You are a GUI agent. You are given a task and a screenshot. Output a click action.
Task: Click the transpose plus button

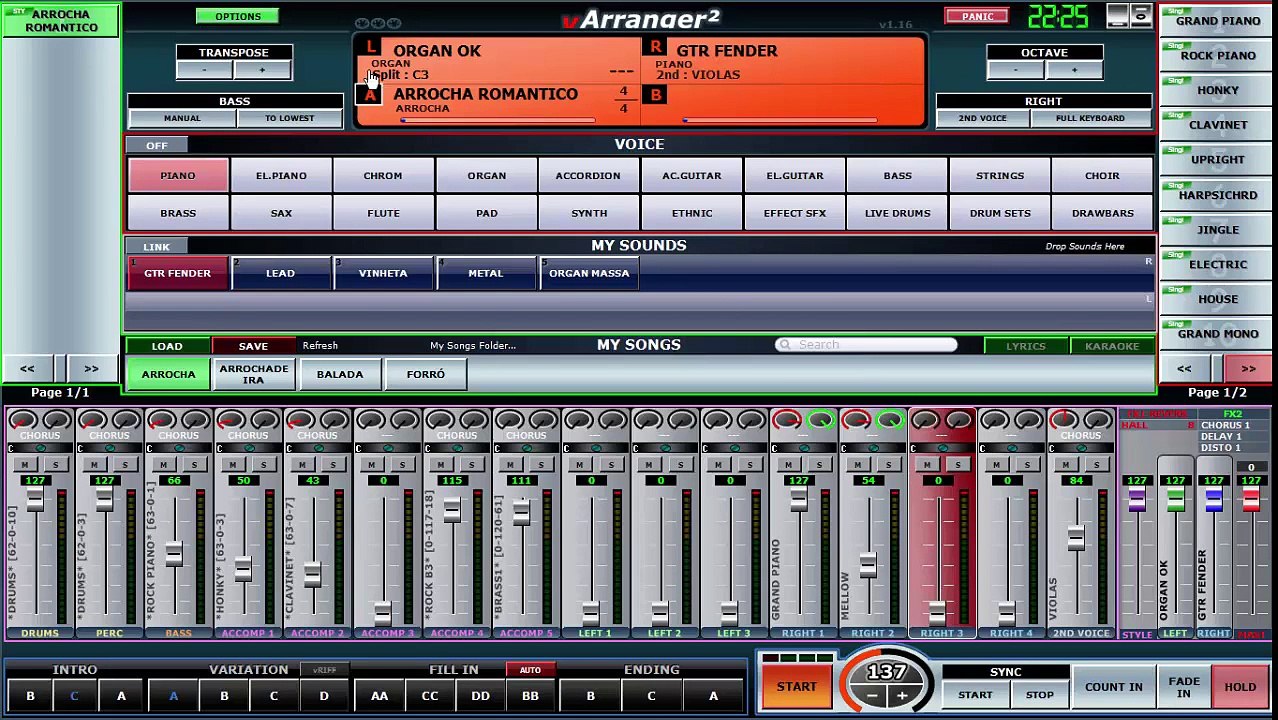pyautogui.click(x=262, y=70)
